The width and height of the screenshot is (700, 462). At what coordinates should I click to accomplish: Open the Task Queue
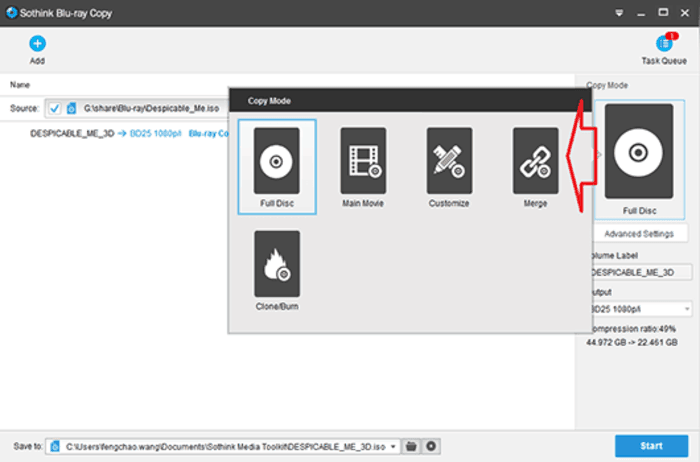664,49
